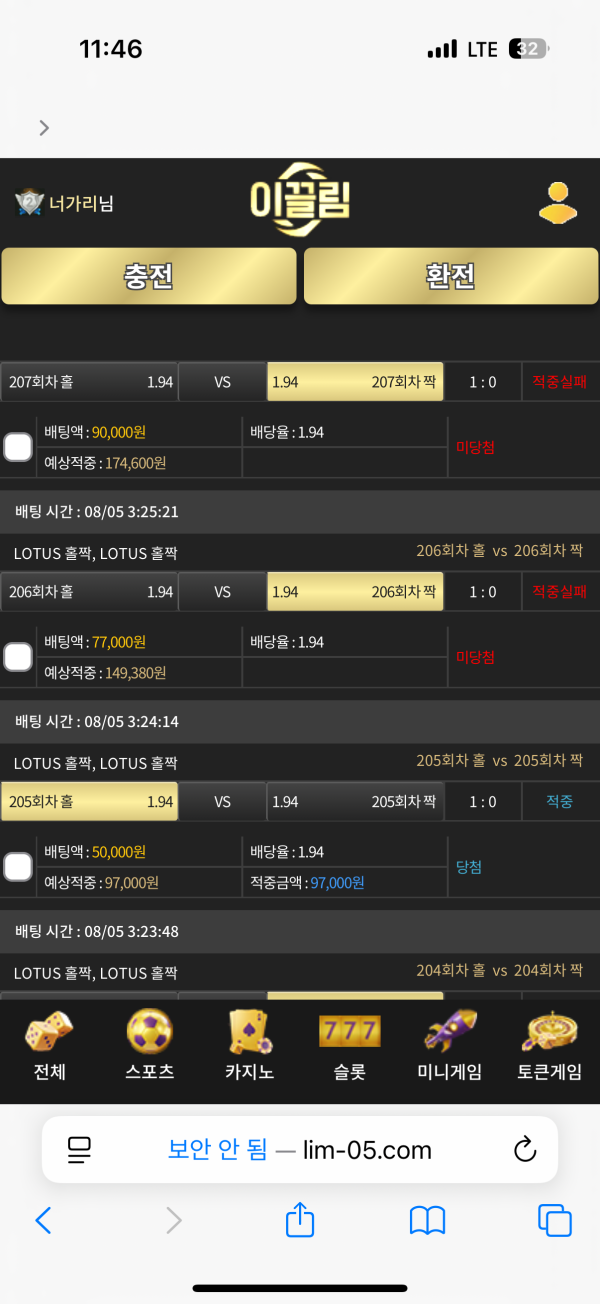
Task: Go back in Safari
Action: coord(43,1220)
